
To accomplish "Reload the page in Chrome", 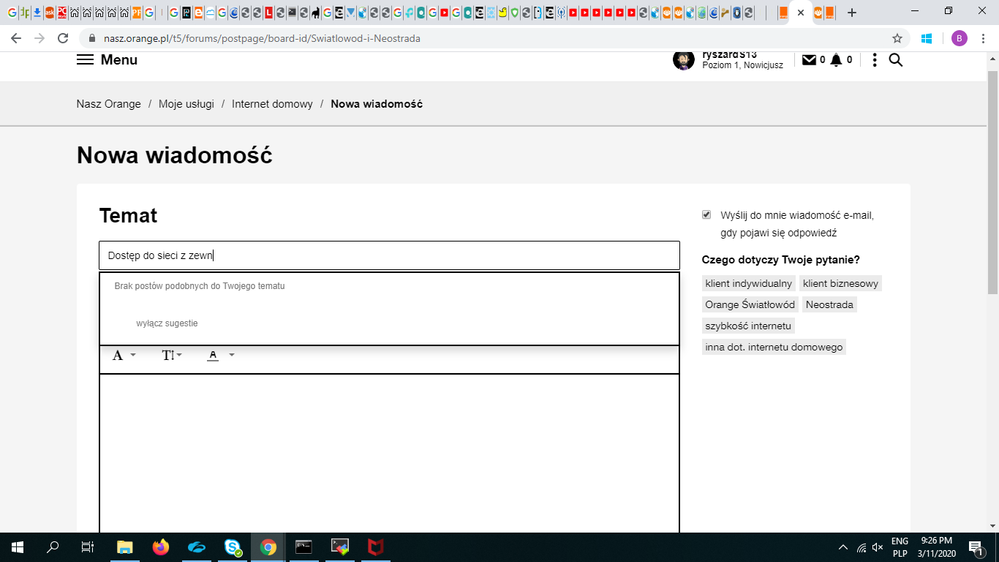I will (63, 38).
